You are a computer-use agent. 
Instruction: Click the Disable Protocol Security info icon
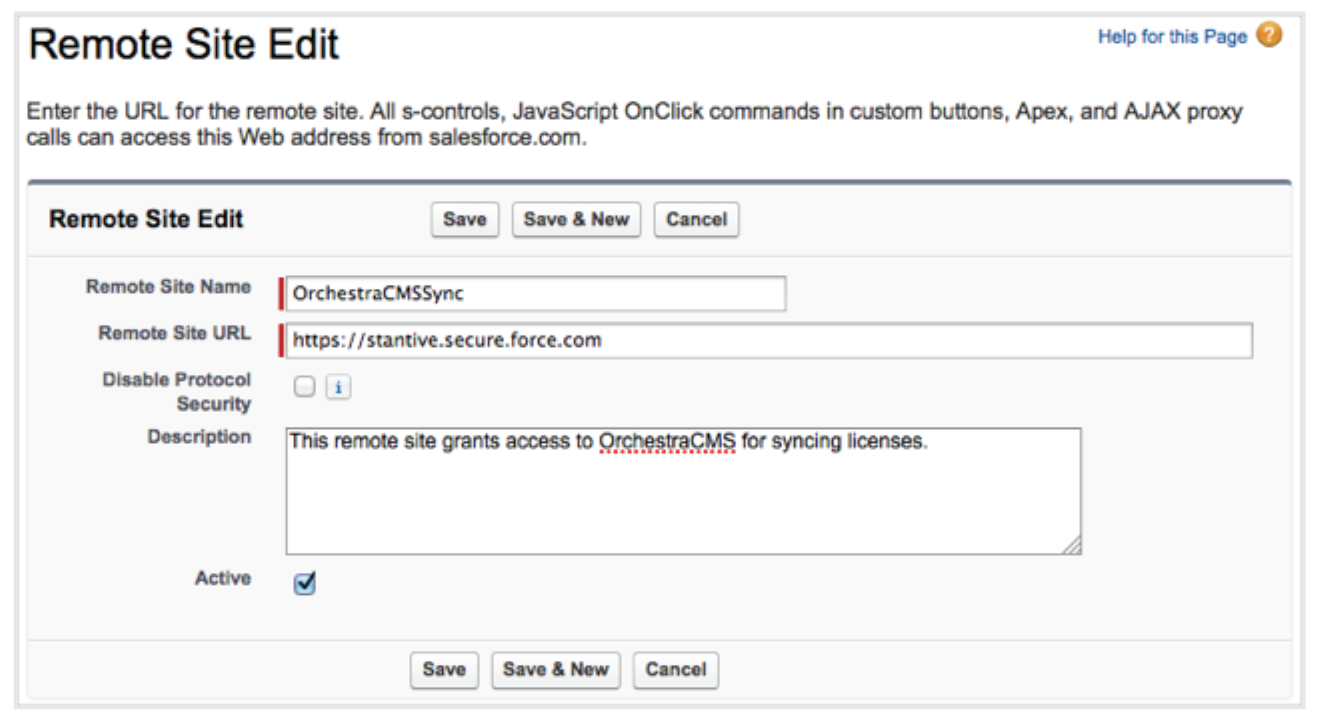[338, 388]
